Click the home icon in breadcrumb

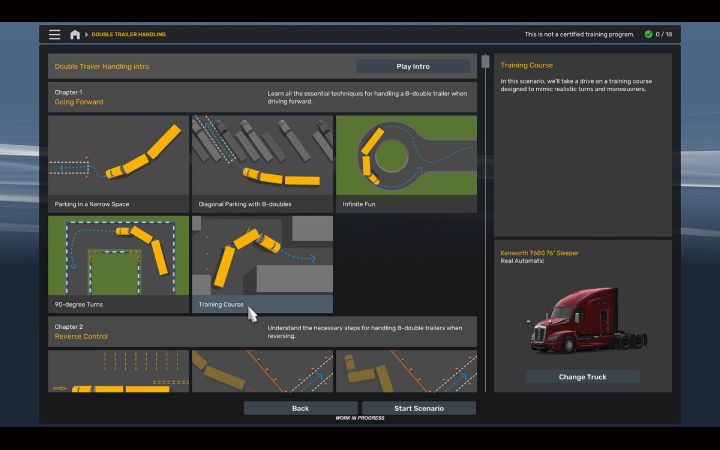click(75, 34)
